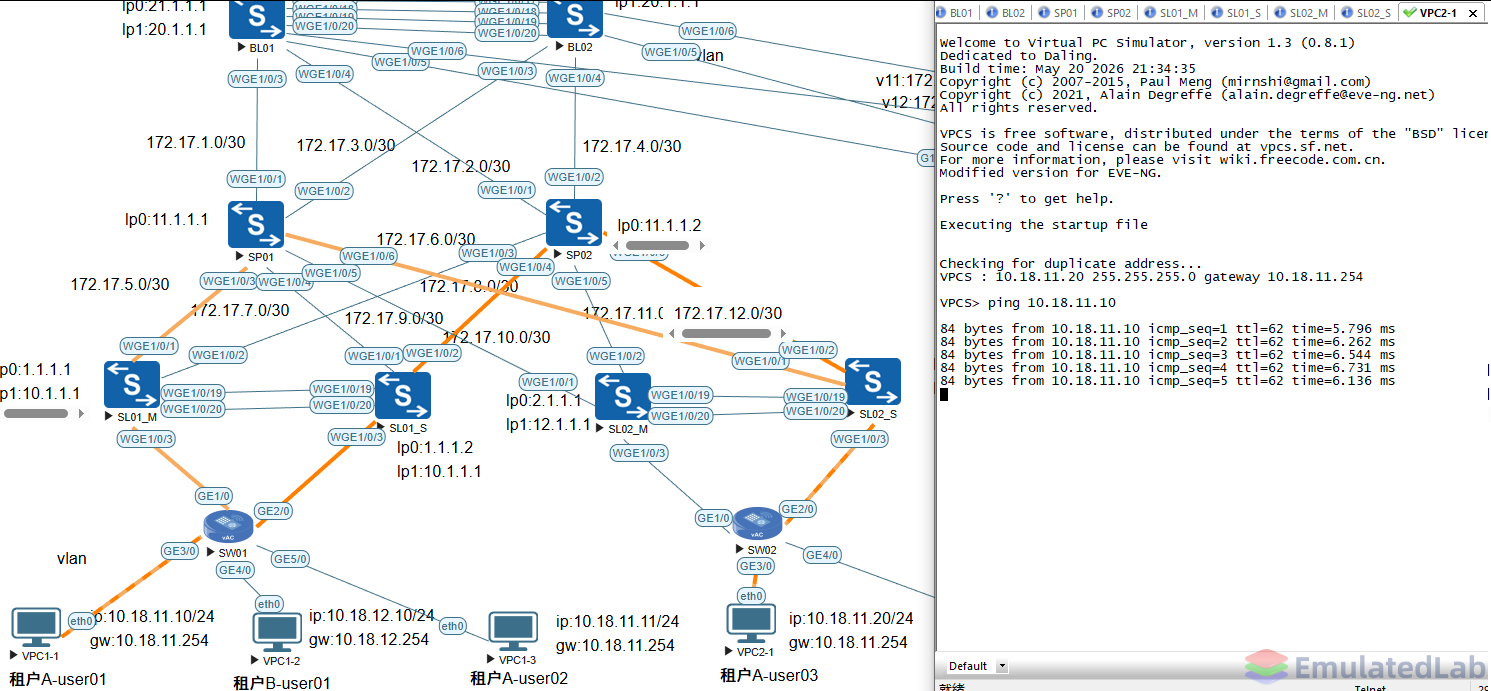The image size is (1491, 691).
Task: Switch to the SL02_S terminal tab
Action: pos(1366,13)
